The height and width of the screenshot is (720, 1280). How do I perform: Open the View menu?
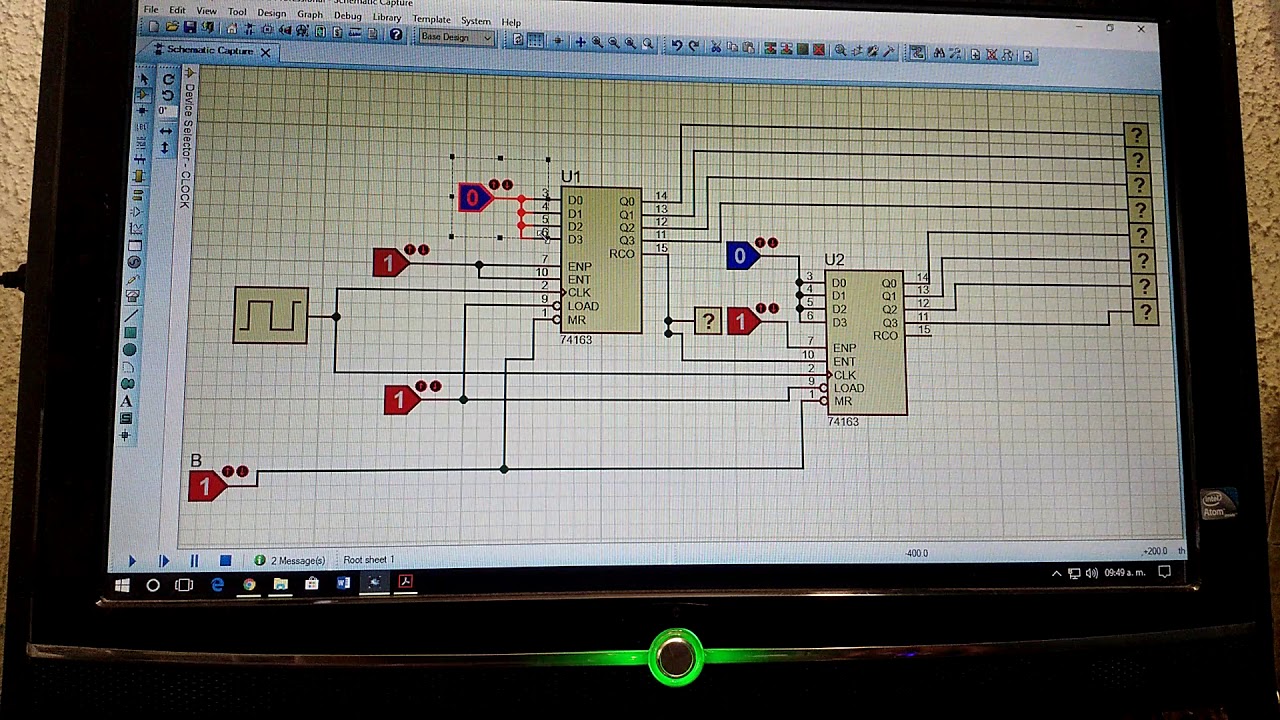pyautogui.click(x=206, y=12)
